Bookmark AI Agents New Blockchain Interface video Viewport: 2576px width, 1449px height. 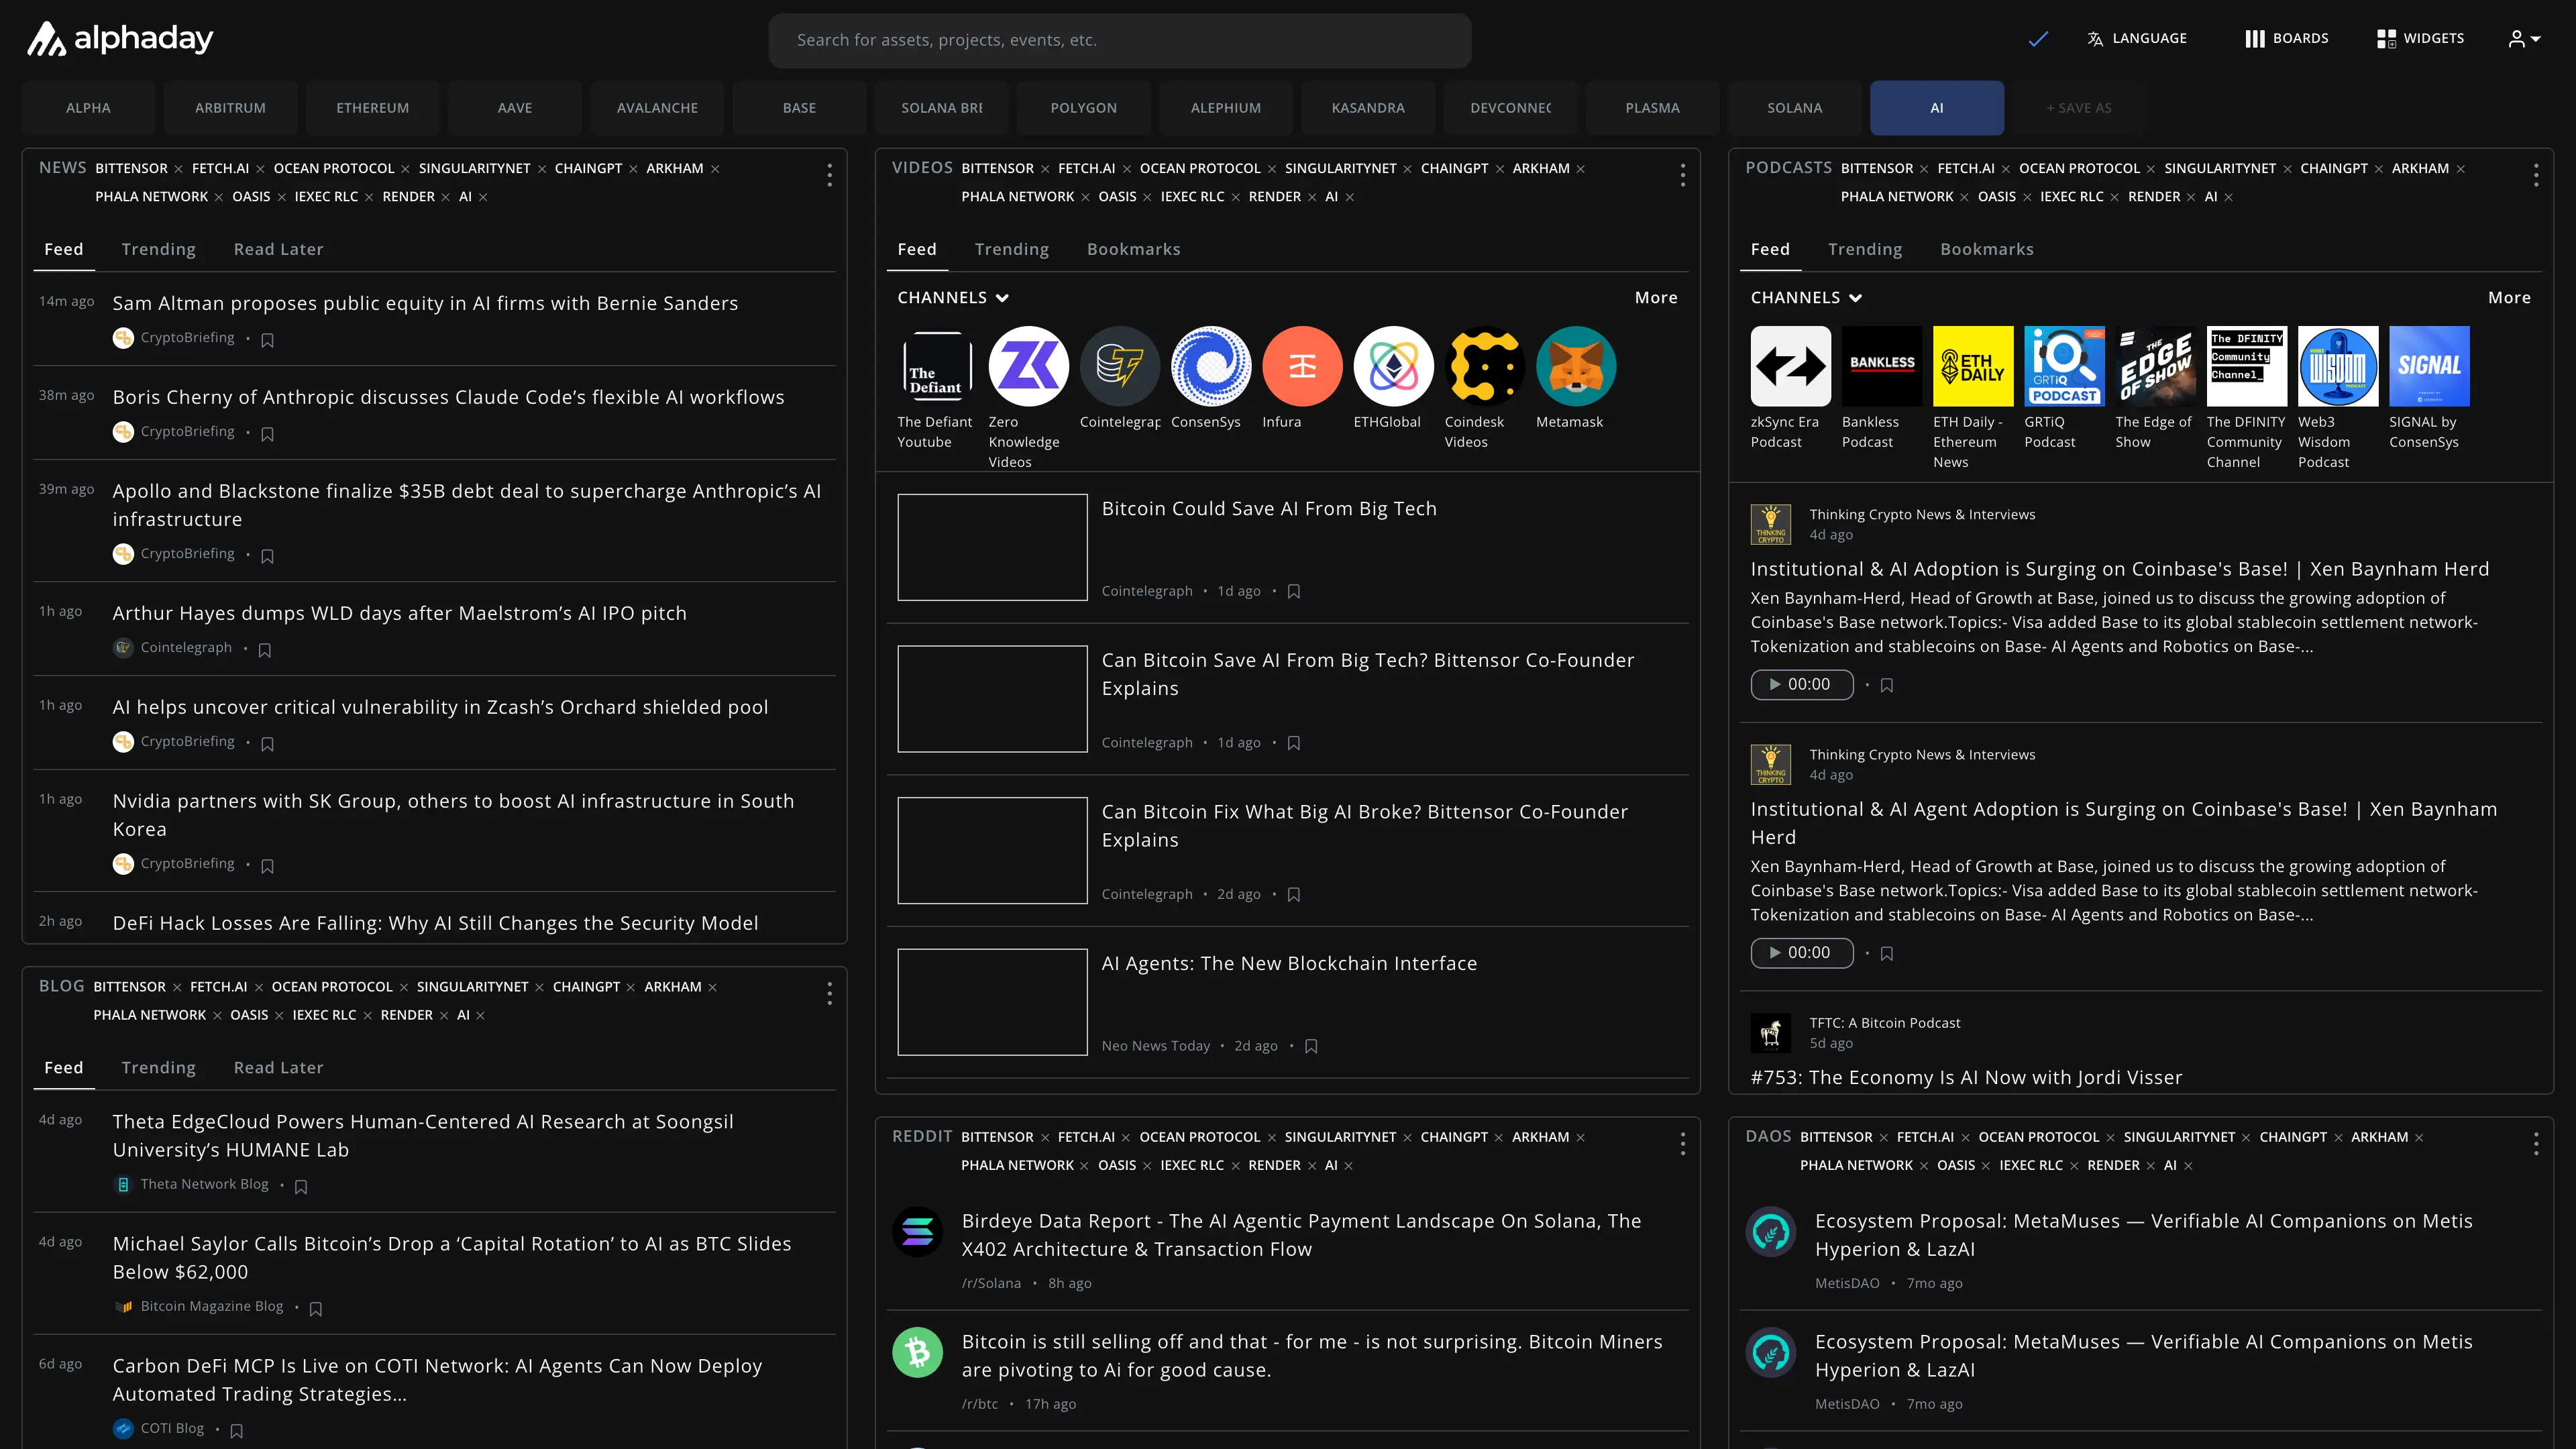[1311, 1046]
